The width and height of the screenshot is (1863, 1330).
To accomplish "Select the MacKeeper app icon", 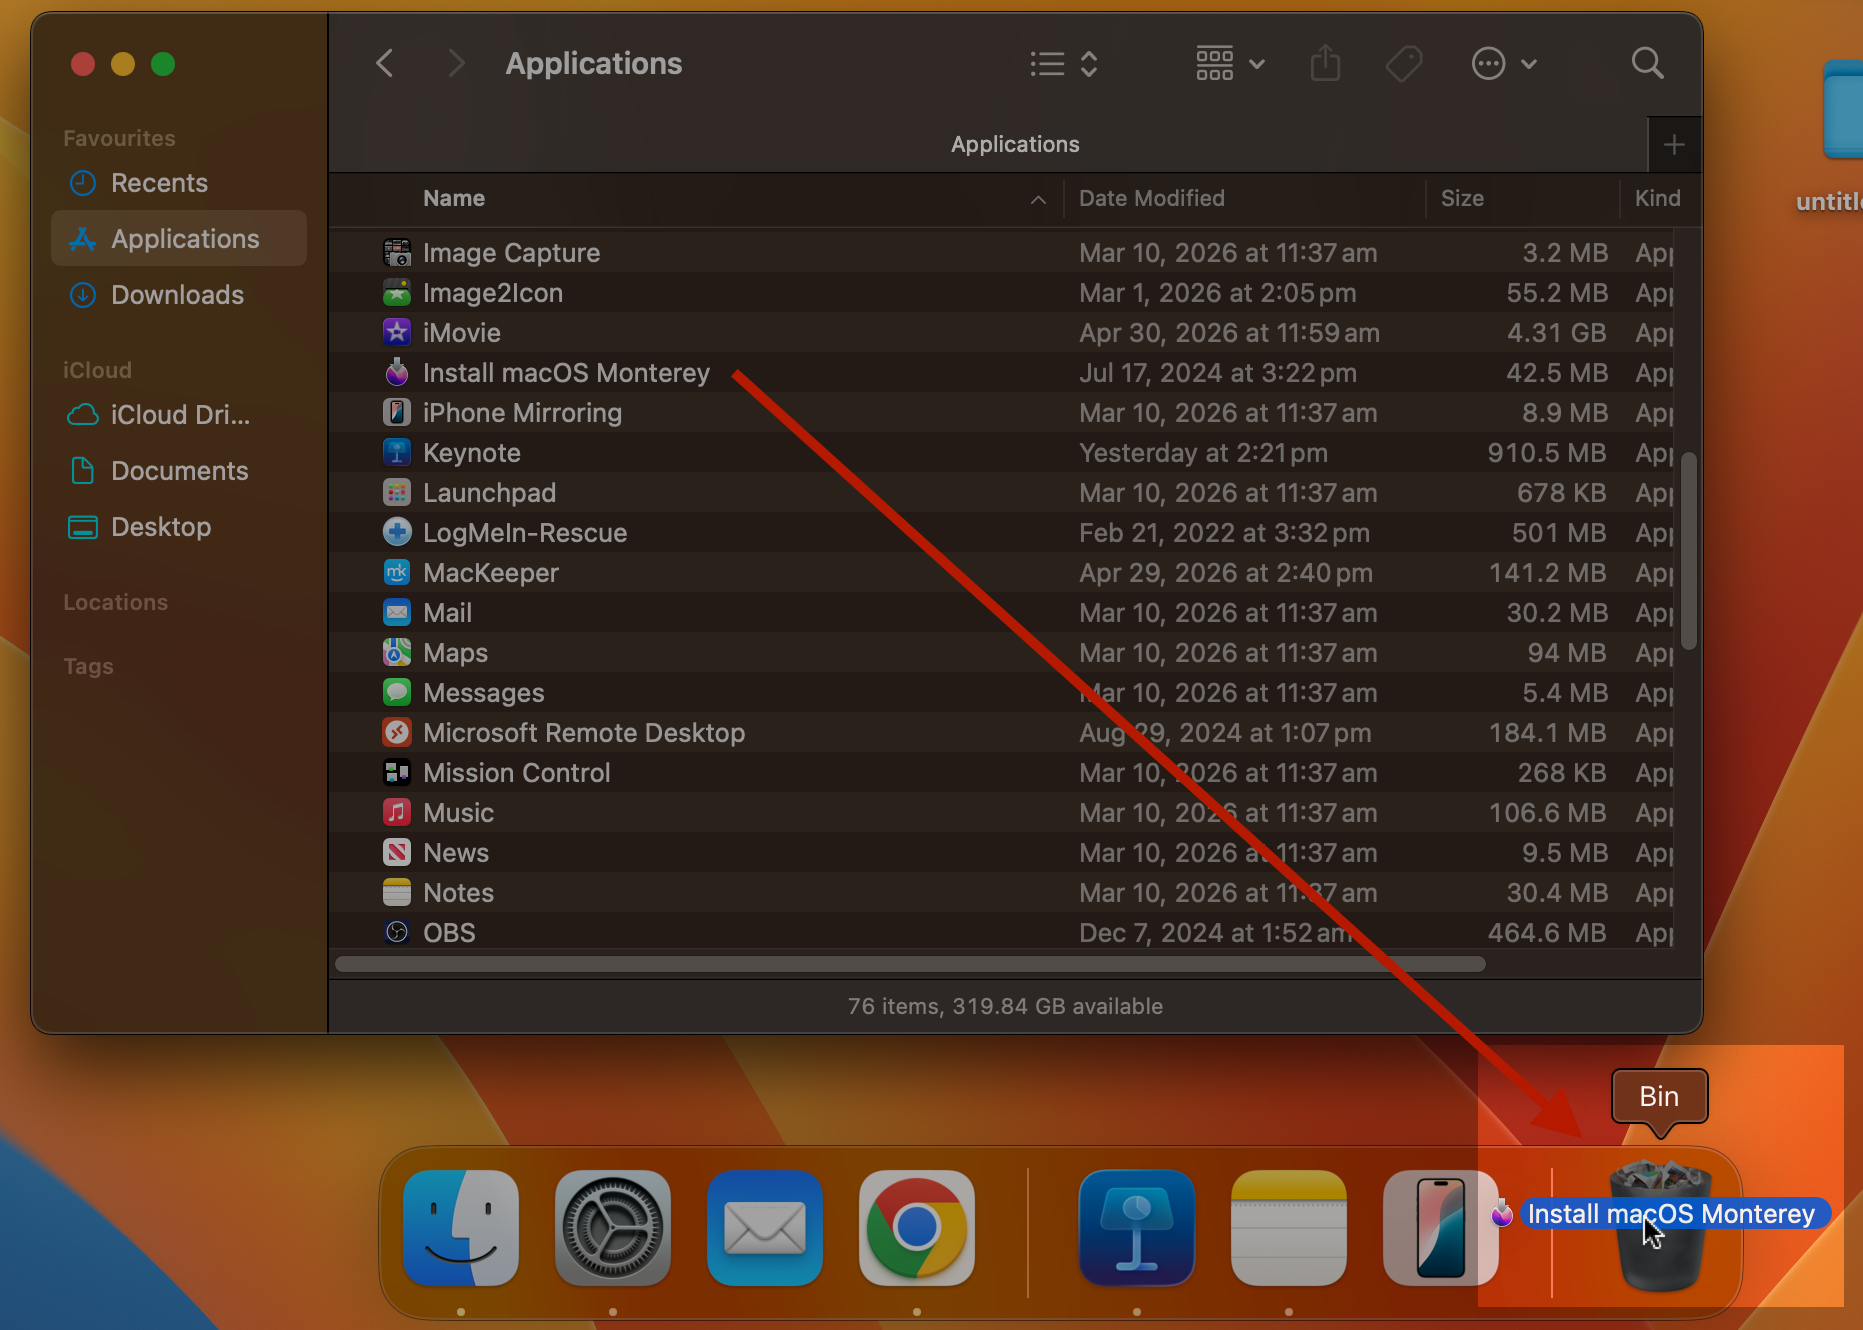I will coord(397,572).
